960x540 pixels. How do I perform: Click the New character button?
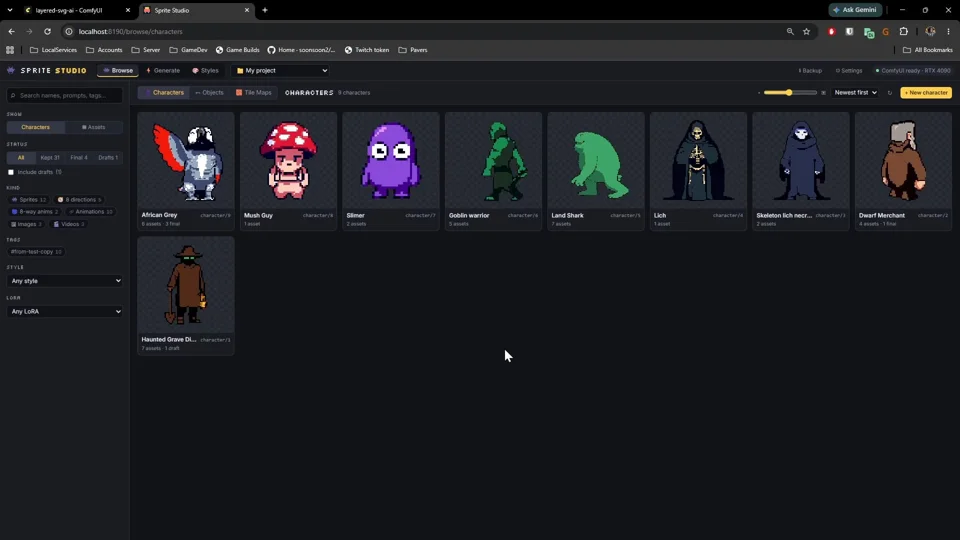[x=926, y=93]
